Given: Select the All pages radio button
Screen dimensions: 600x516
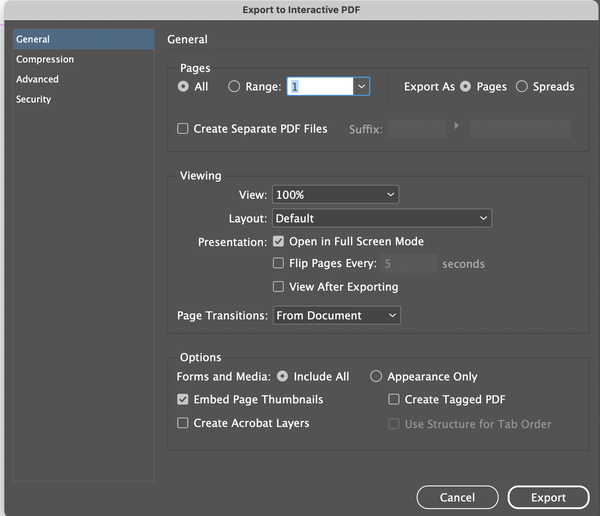Looking at the screenshot, I should point(183,87).
